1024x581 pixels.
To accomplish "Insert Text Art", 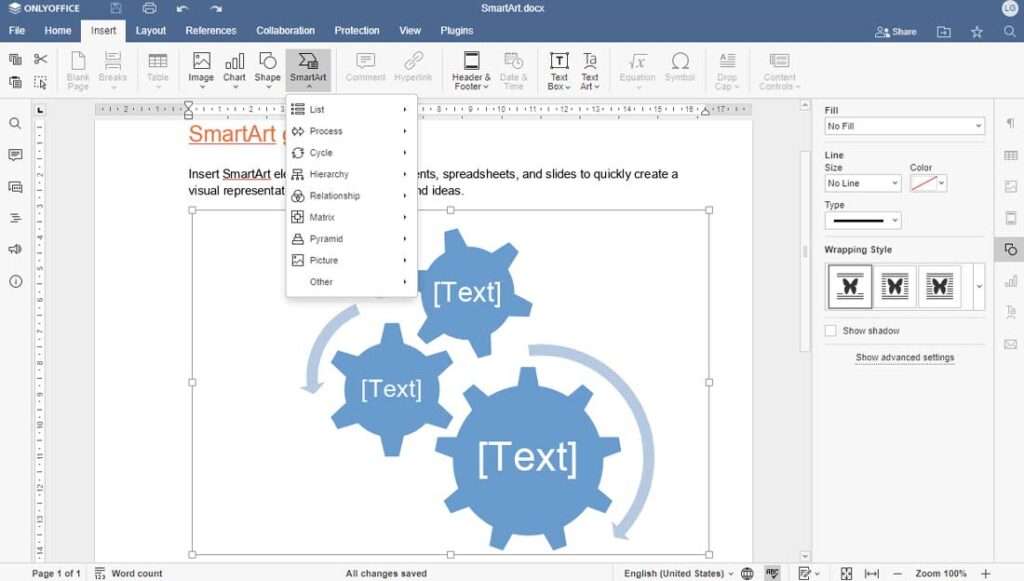I will pyautogui.click(x=590, y=71).
